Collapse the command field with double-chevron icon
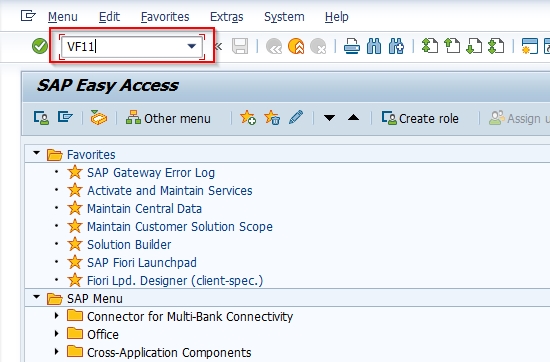 [218, 46]
